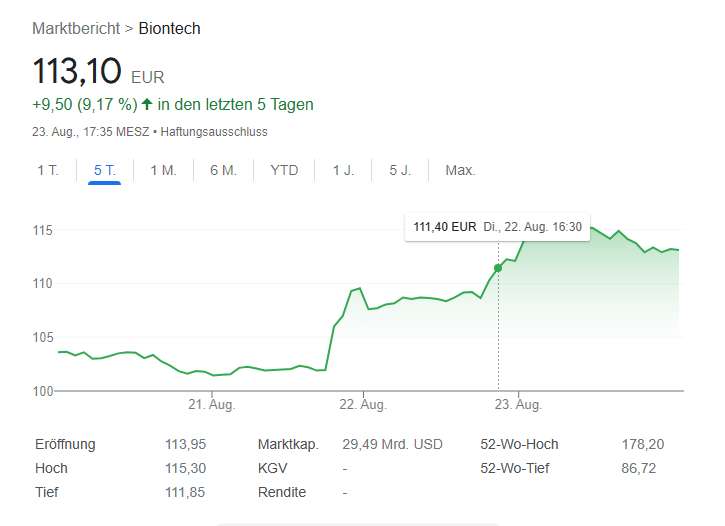Select the 5 T. time range tab

(104, 170)
